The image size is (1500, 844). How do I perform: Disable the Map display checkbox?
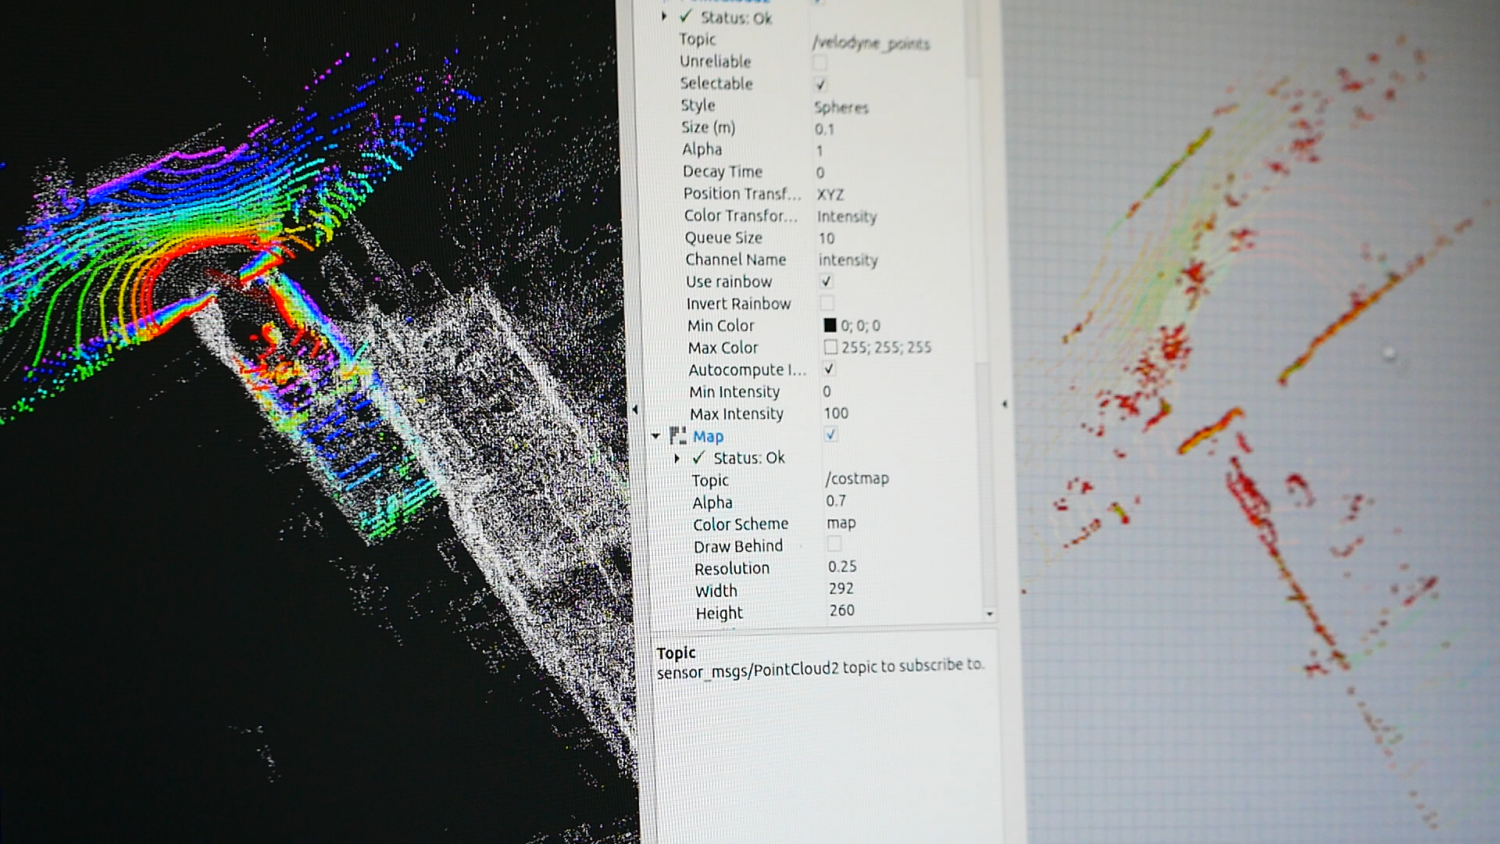point(830,434)
